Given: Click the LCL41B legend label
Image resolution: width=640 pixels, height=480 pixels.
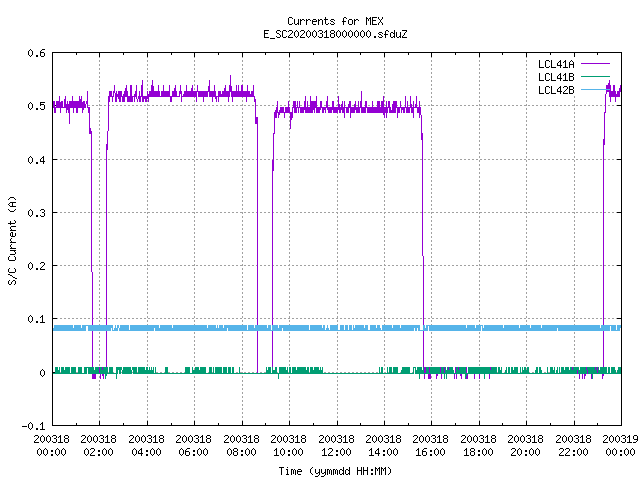Looking at the screenshot, I should click(x=556, y=77).
